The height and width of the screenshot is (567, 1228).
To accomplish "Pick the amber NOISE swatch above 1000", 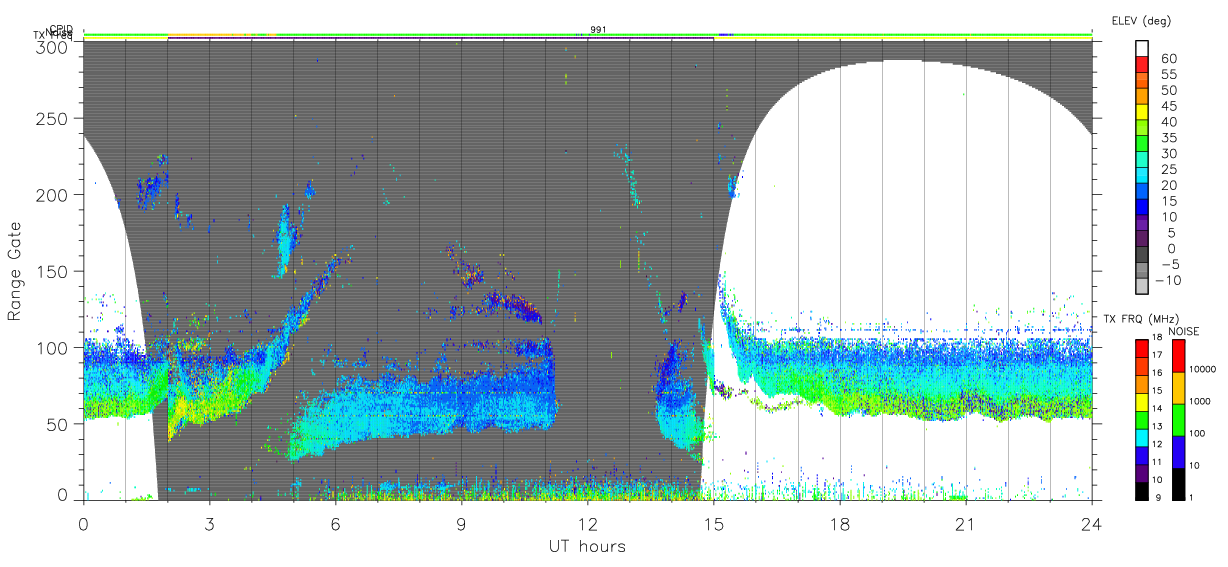I will click(x=1177, y=387).
